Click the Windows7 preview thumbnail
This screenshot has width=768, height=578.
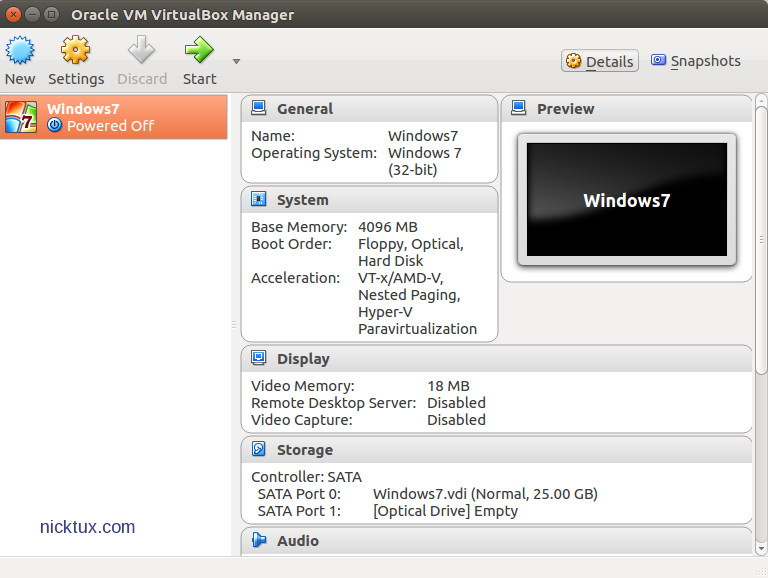pyautogui.click(x=626, y=200)
